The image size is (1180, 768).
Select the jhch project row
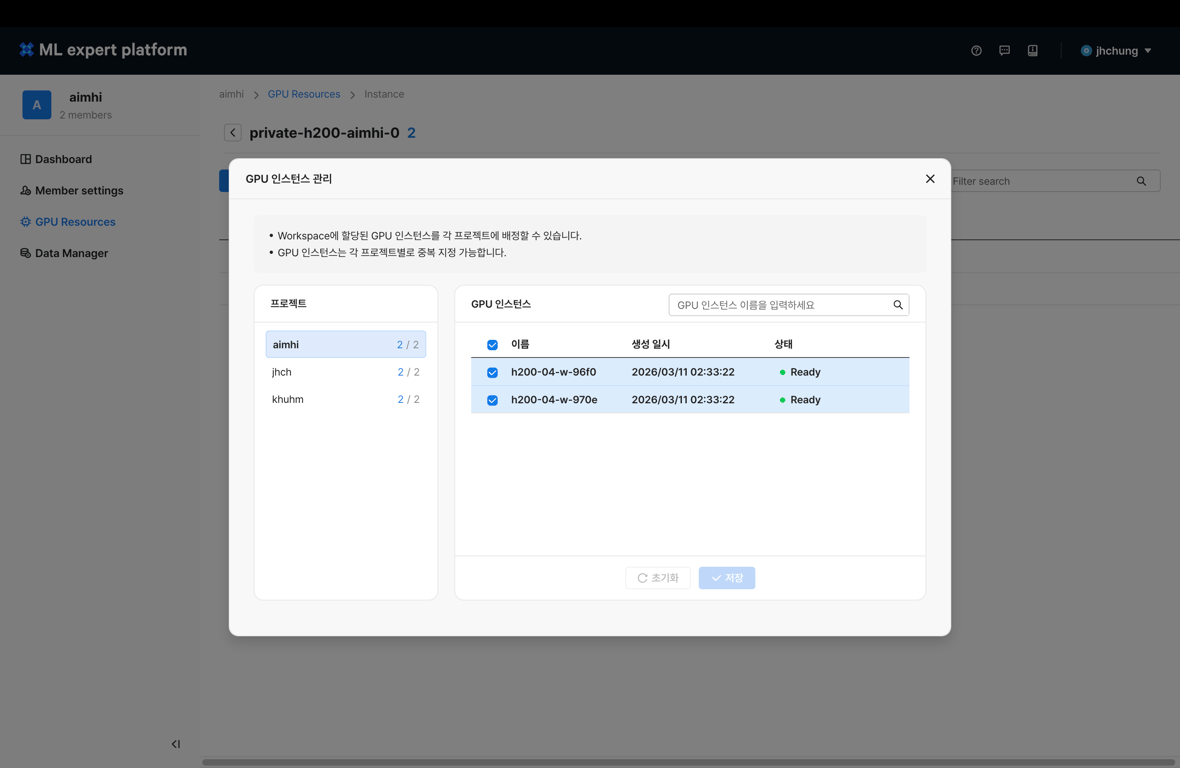345,372
